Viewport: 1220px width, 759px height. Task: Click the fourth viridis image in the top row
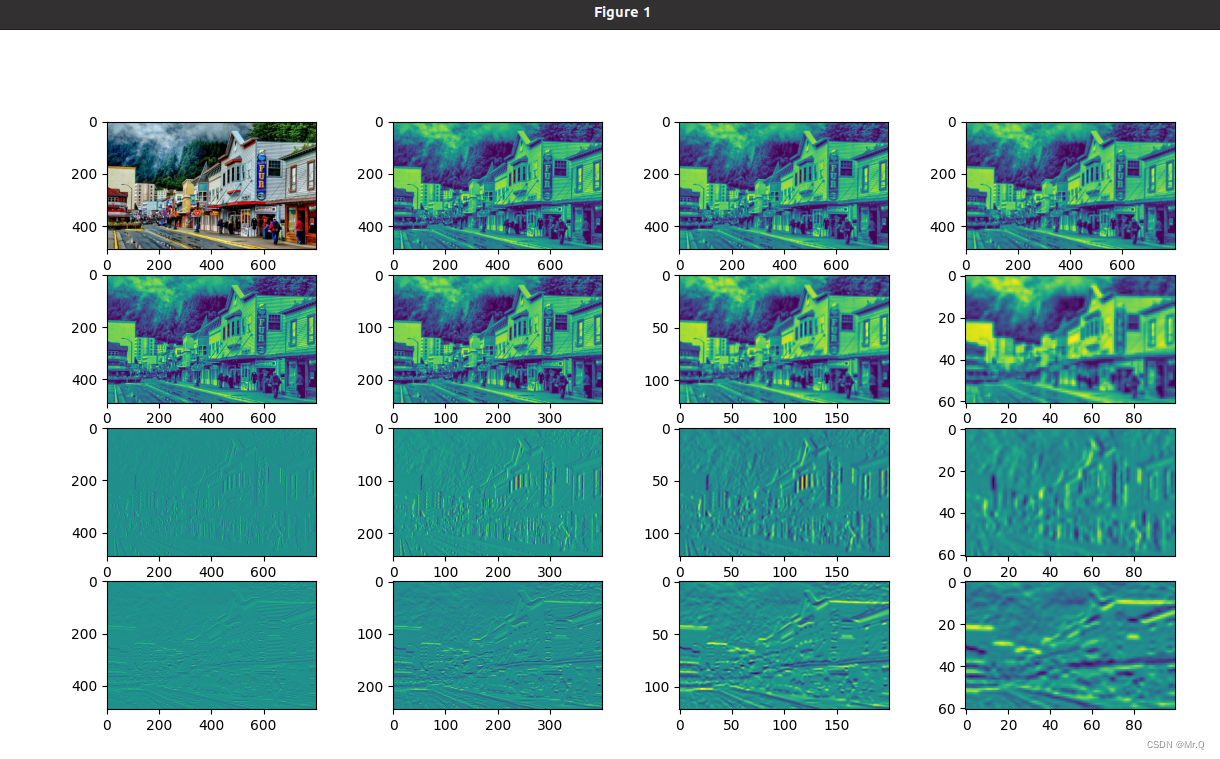1068,184
